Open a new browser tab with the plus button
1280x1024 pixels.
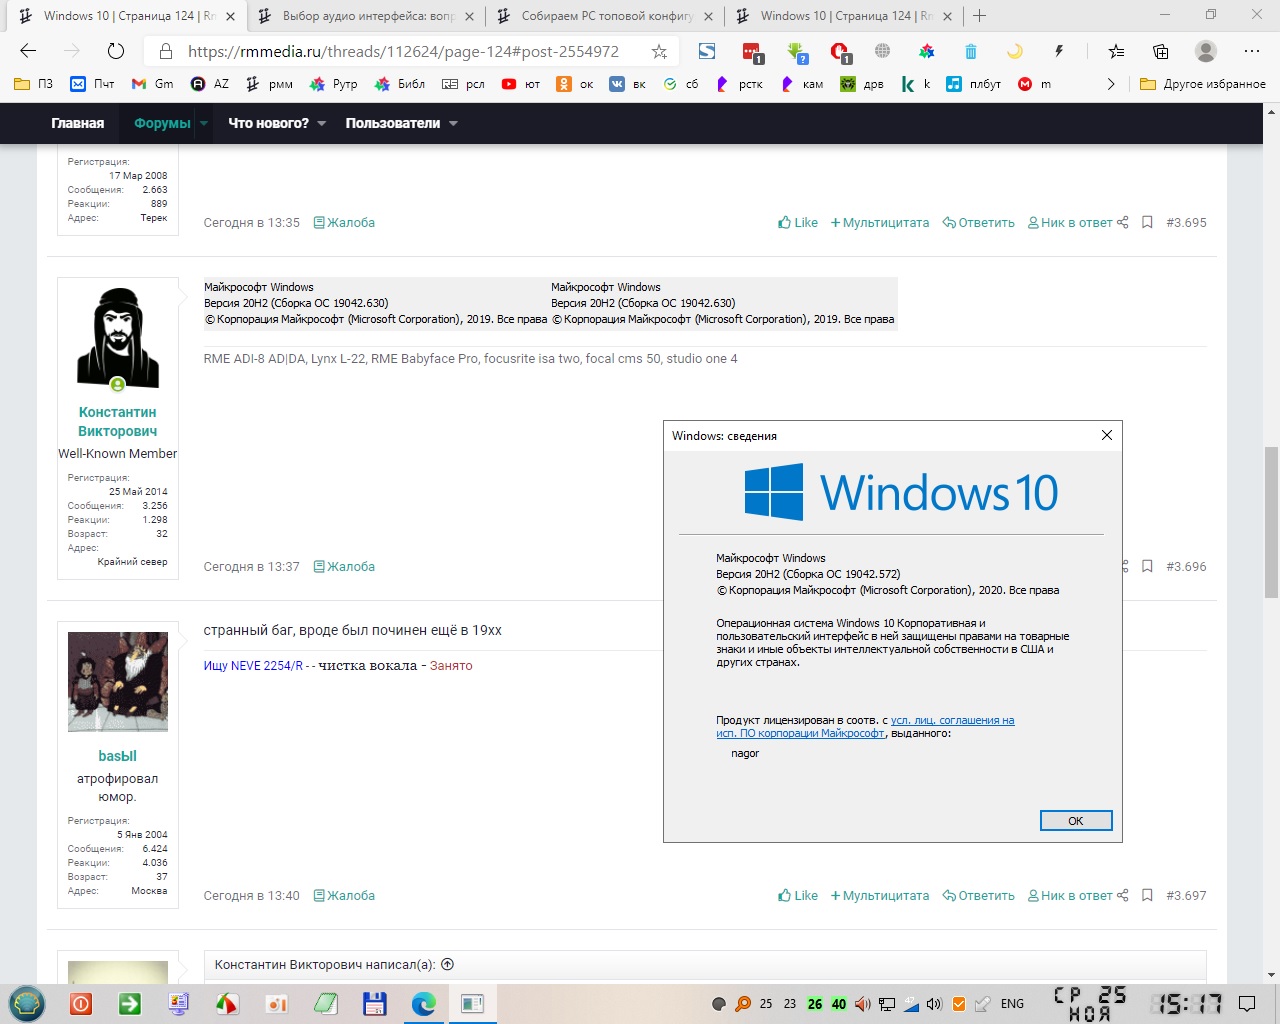pyautogui.click(x=980, y=16)
